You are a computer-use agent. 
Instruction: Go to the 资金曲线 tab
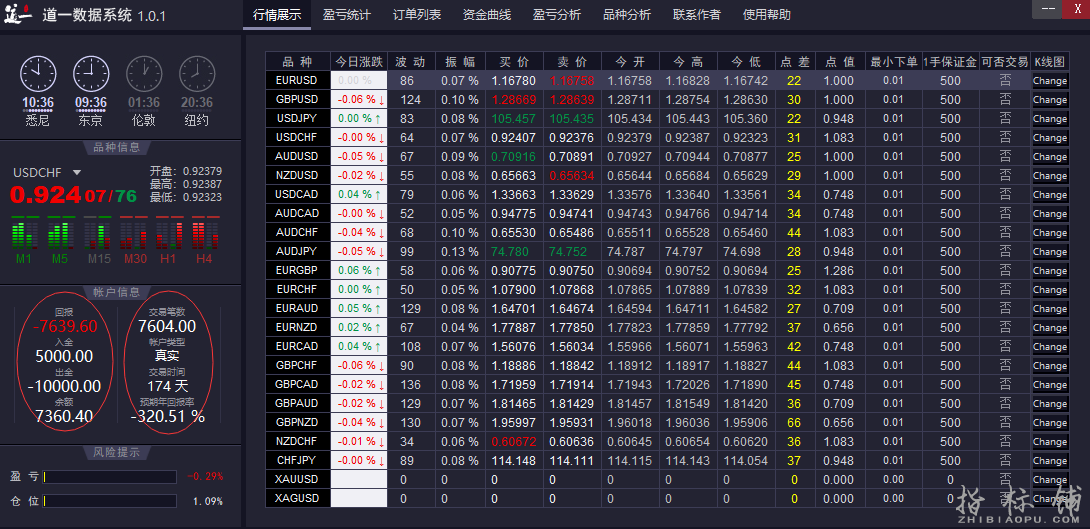pyautogui.click(x=487, y=15)
